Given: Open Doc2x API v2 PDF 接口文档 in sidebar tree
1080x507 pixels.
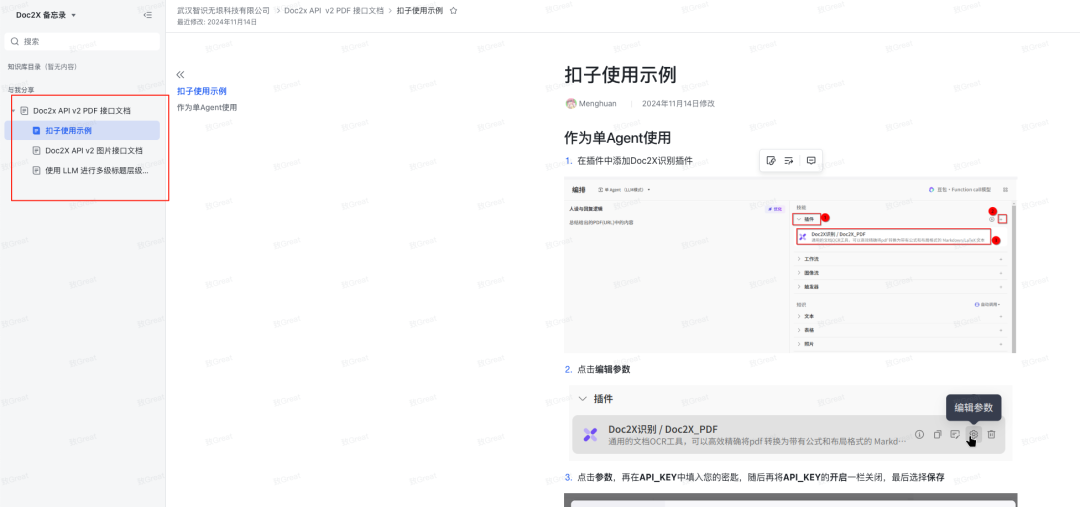Looking at the screenshot, I should (82, 111).
